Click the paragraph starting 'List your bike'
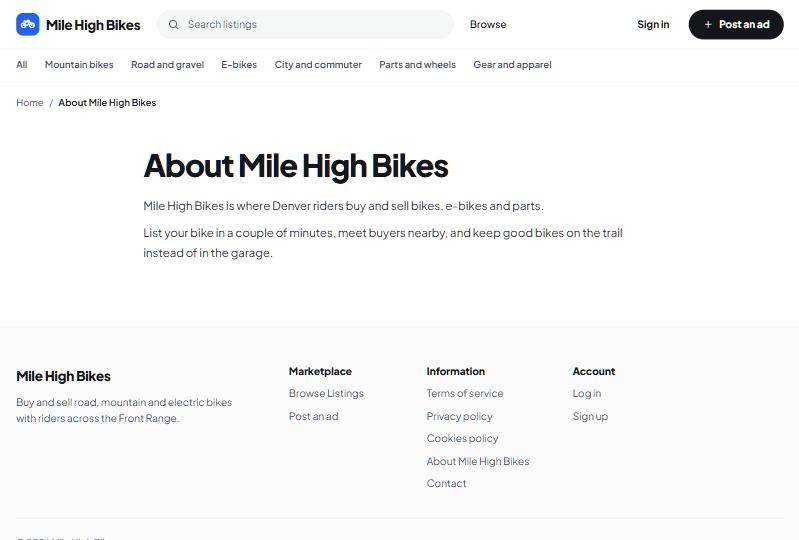Viewport: 799px width, 540px height. (383, 243)
